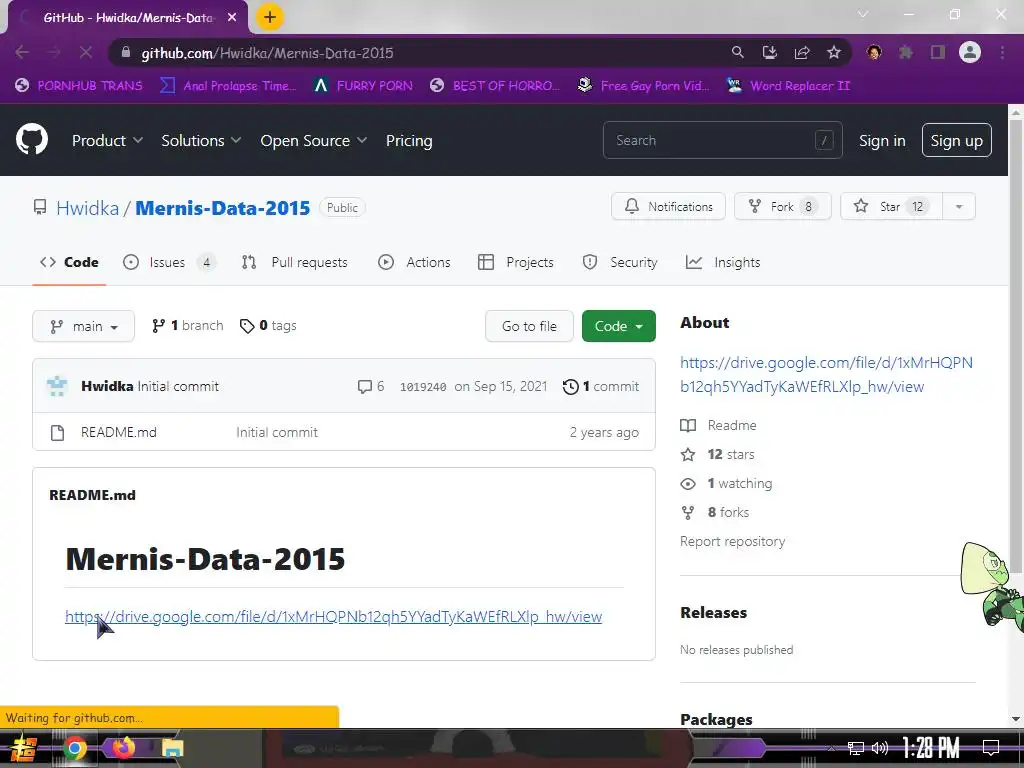The image size is (1024, 768).
Task: Open the 12 stars link
Action: (718, 454)
